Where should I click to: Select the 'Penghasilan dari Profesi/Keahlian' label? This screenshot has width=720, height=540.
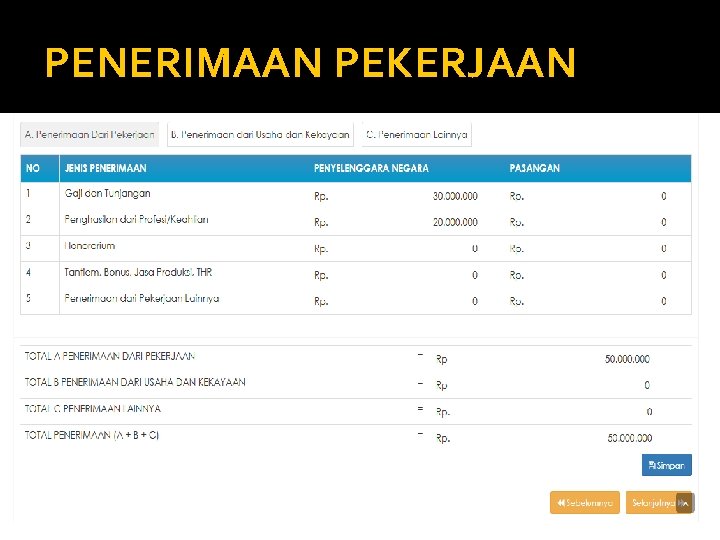pos(136,219)
